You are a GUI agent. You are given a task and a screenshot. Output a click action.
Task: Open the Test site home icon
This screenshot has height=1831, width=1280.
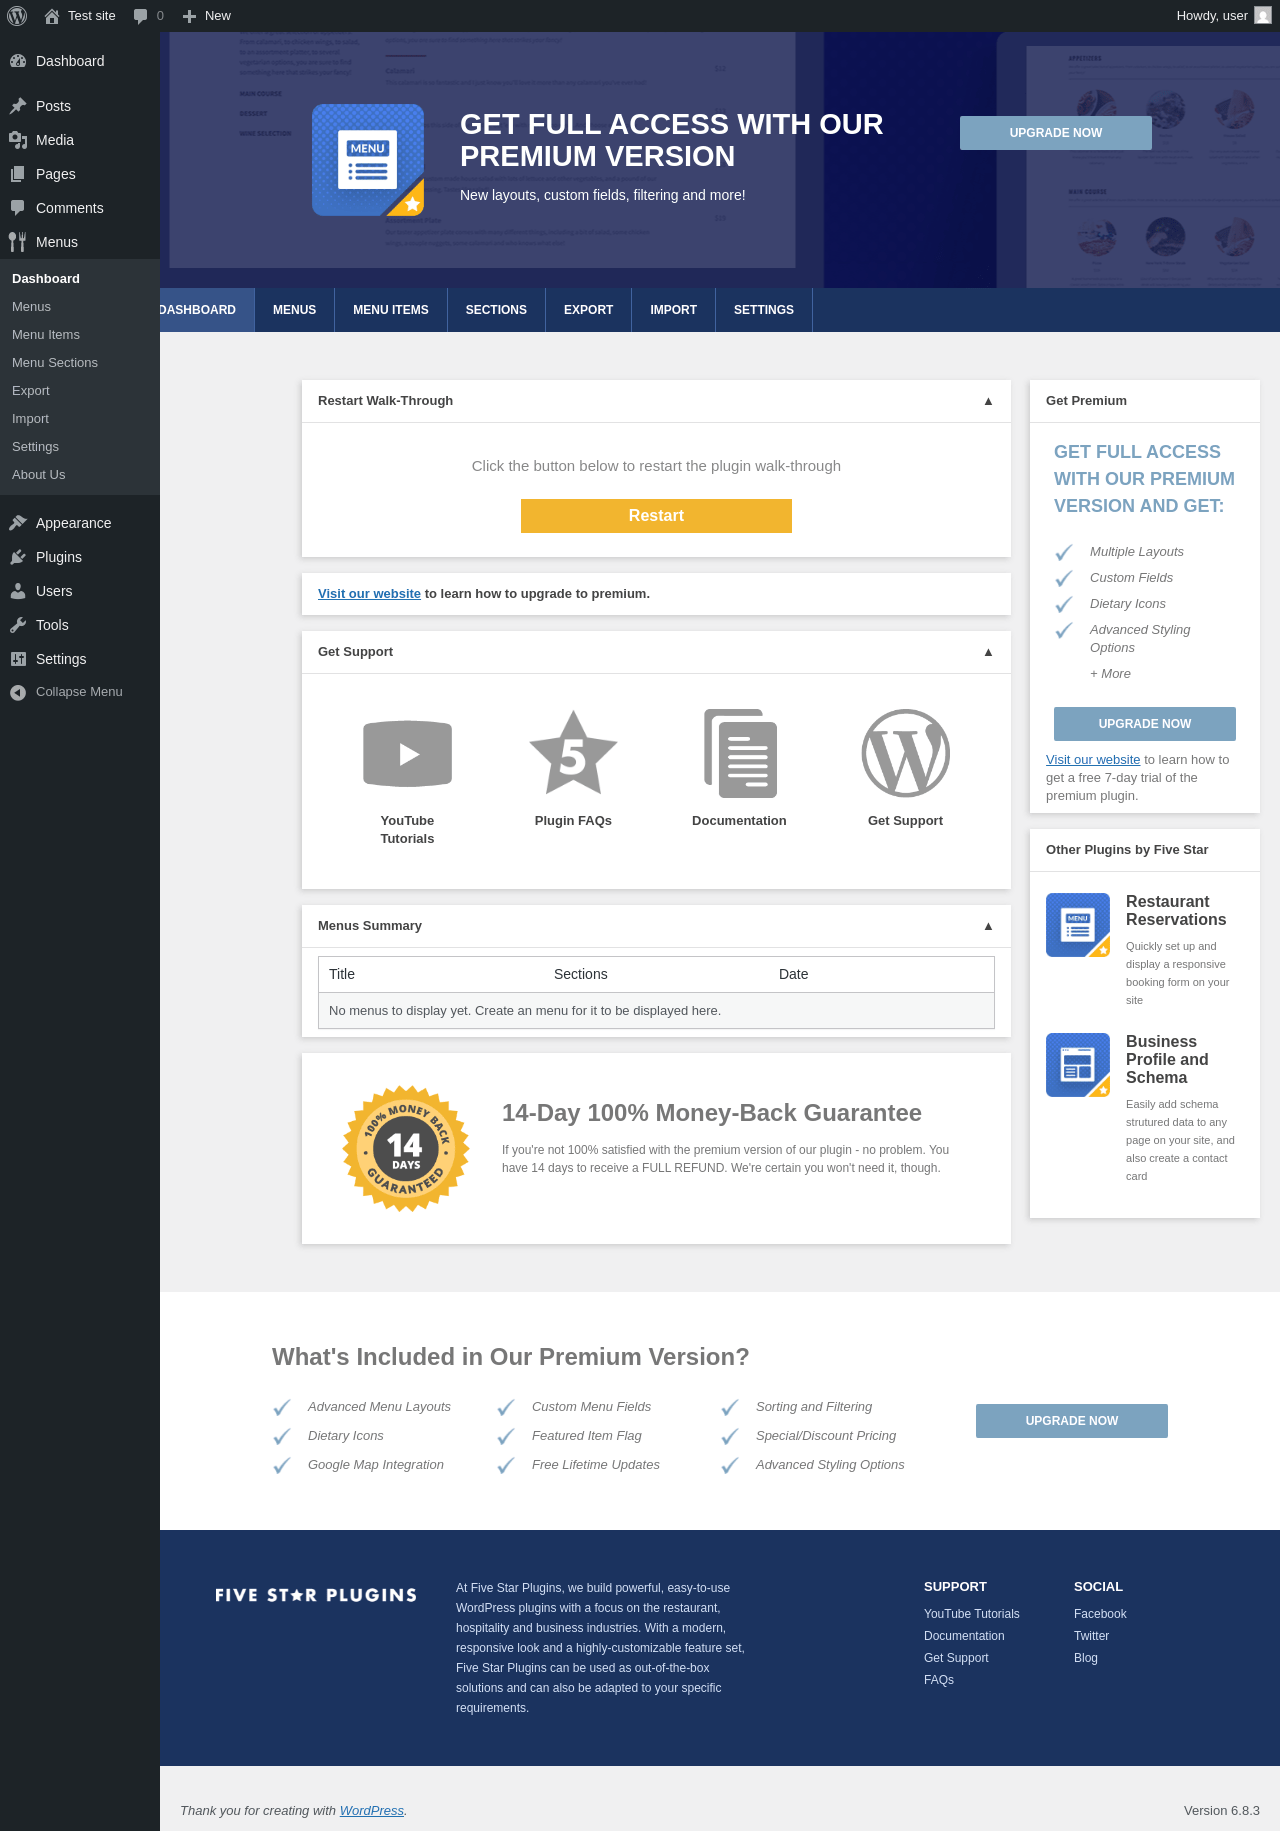52,16
